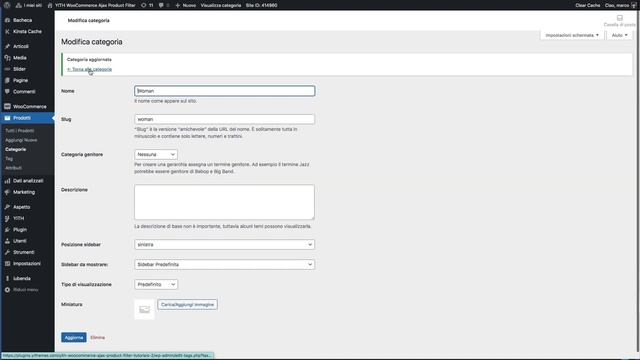Click the Descrizione text area
This screenshot has width=640, height=360.
(x=224, y=202)
